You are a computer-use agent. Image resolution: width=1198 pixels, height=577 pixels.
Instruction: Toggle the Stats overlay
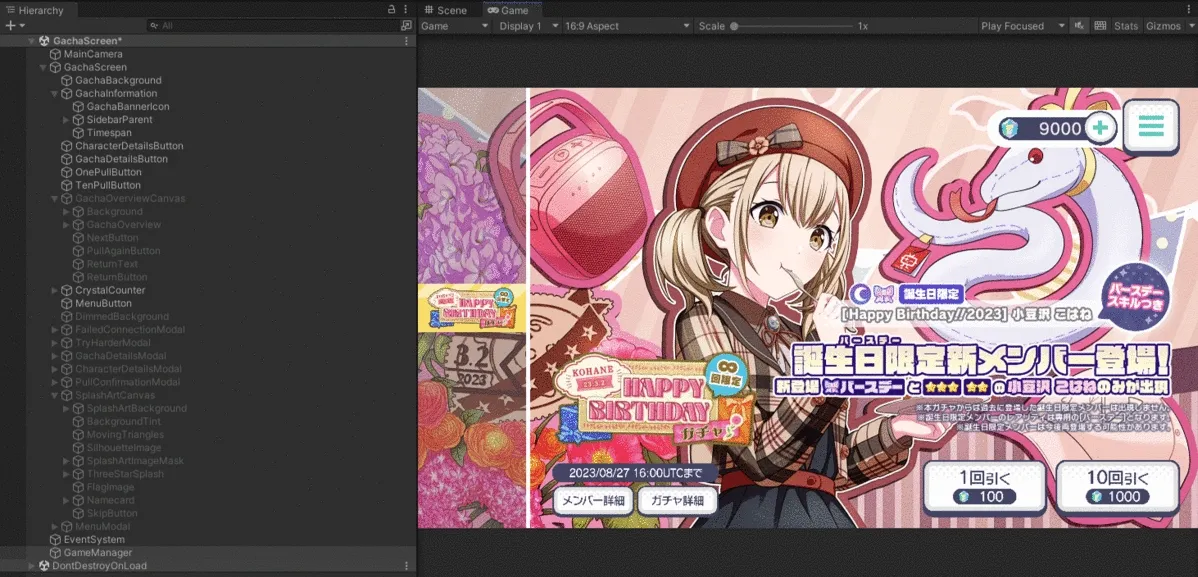point(1126,26)
